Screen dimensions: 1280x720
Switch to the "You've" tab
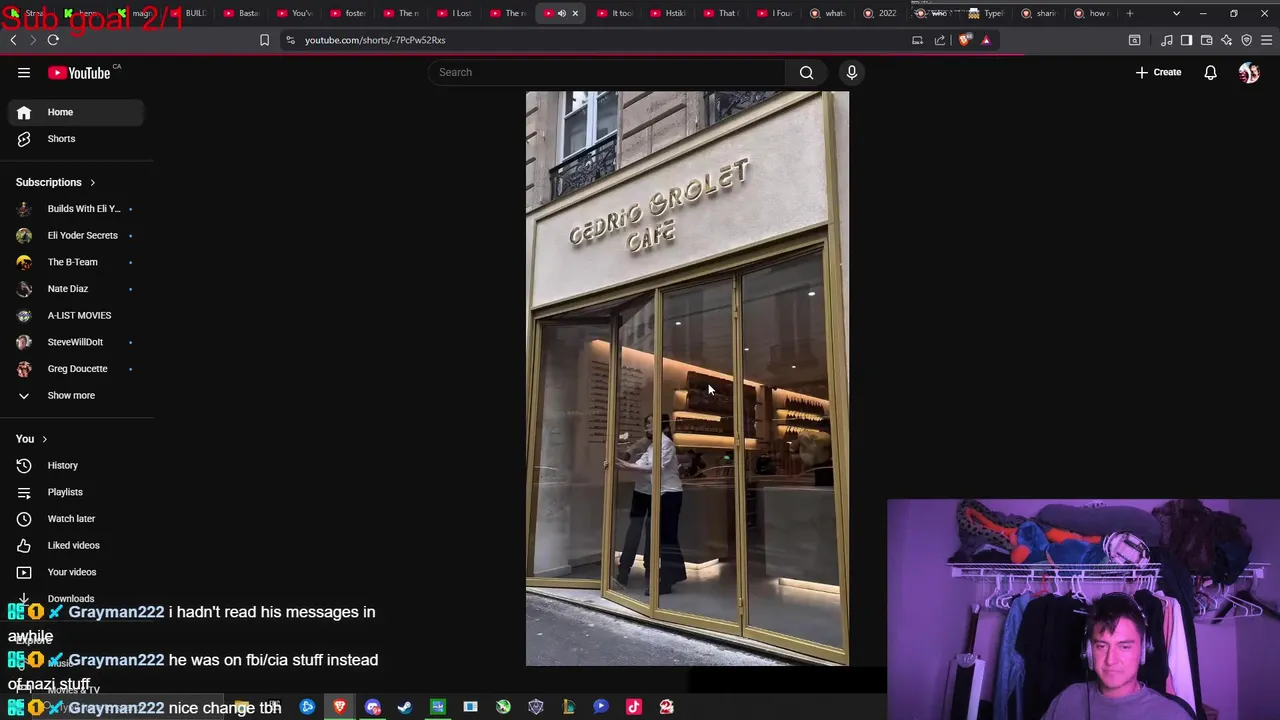[x=294, y=13]
